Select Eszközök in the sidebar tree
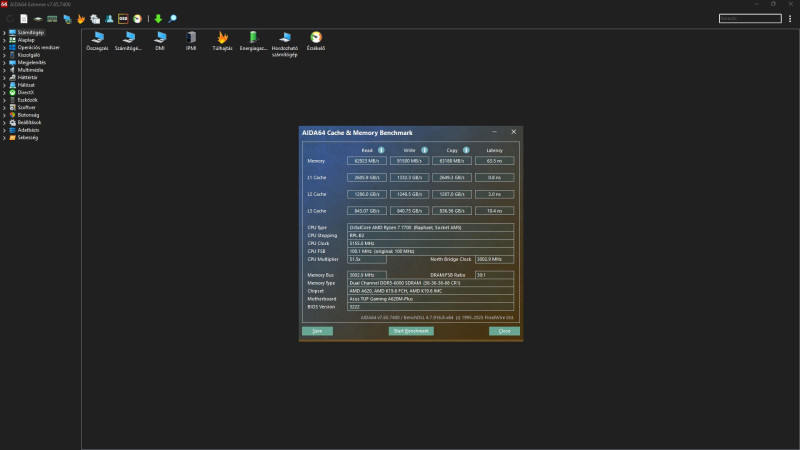 (28, 100)
